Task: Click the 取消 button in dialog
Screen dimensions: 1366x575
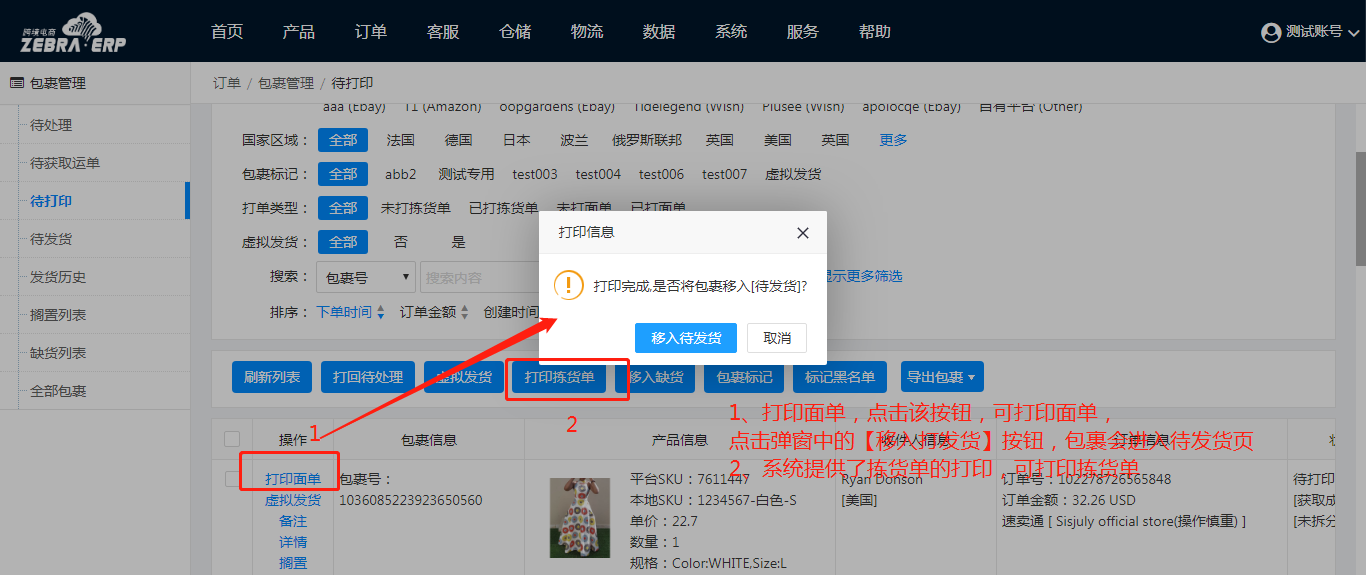Action: 777,338
